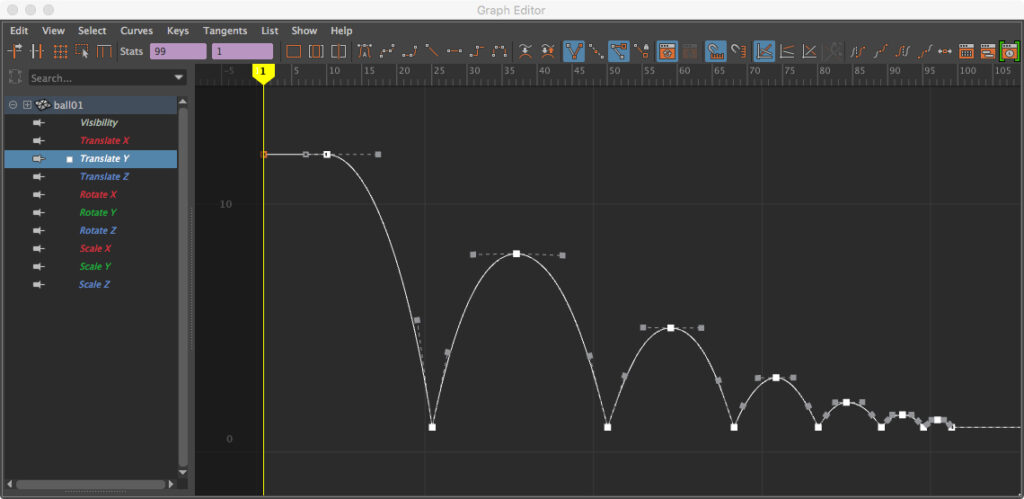1024x499 pixels.
Task: Open the Tangents menu
Action: pos(224,31)
